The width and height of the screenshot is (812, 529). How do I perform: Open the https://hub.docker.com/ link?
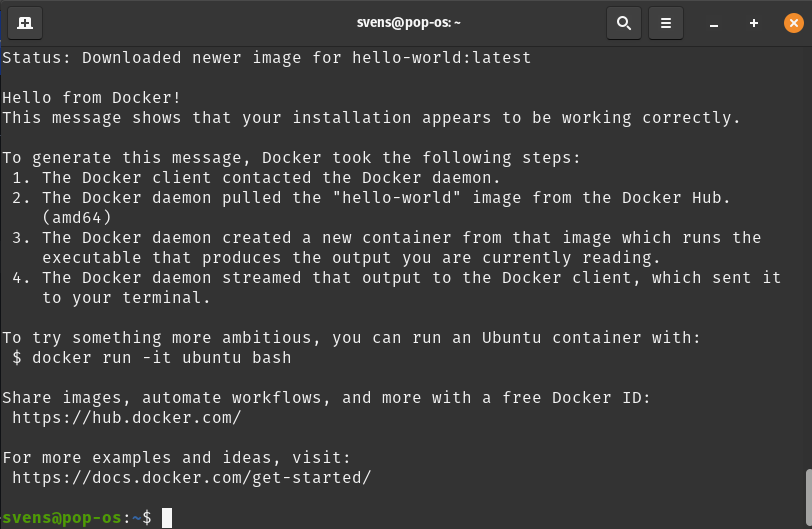pyautogui.click(x=127, y=418)
